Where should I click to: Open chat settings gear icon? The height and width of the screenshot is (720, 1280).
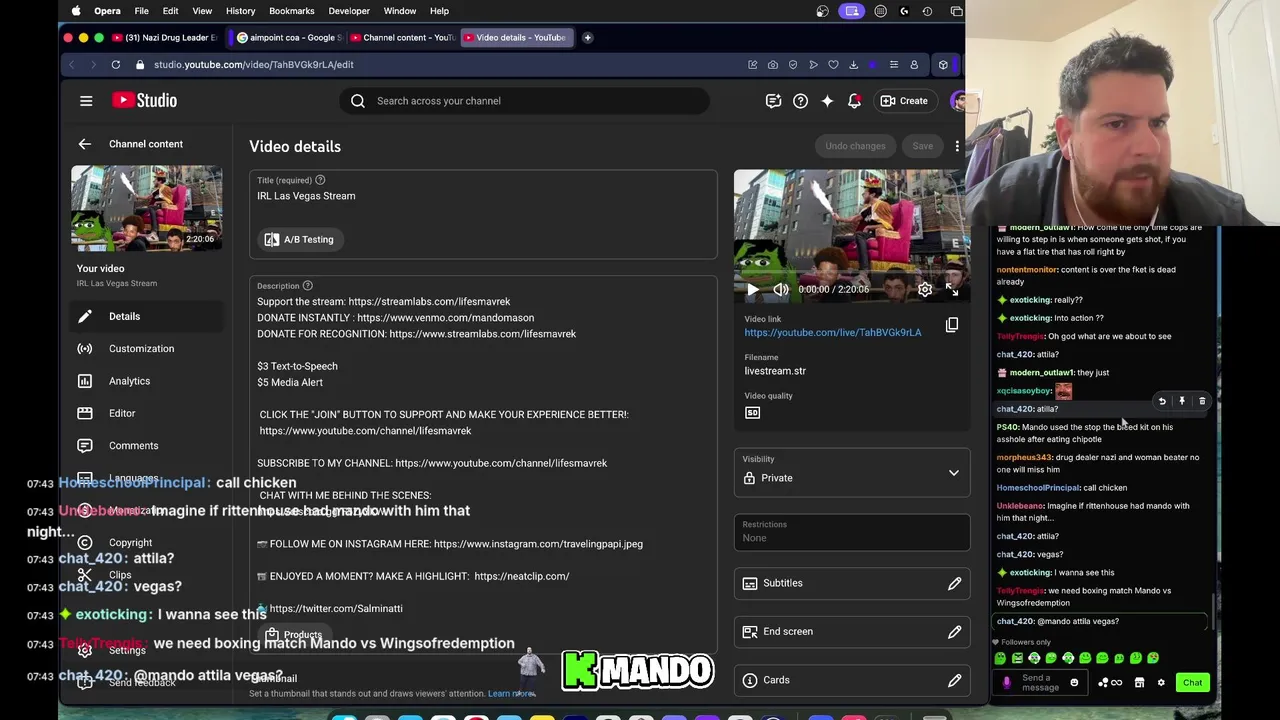(x=1161, y=683)
